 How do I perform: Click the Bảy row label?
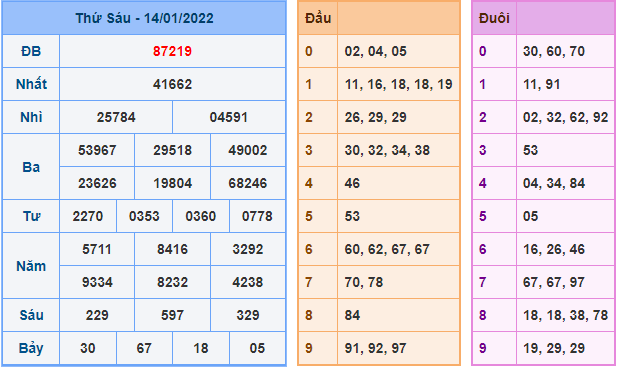click(31, 349)
